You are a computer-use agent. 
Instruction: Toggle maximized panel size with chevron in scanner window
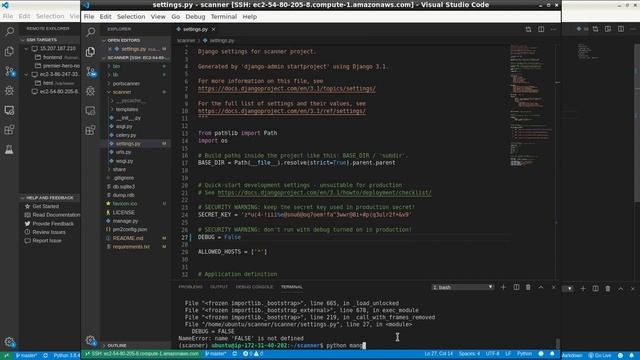point(541,287)
